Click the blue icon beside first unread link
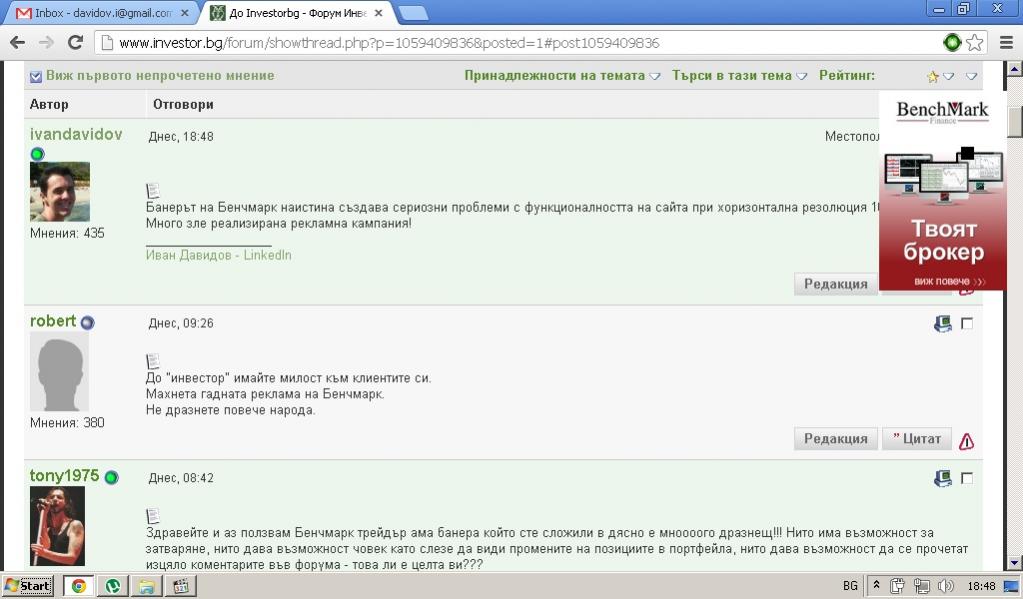Image resolution: width=1023 pixels, height=599 pixels. (x=36, y=76)
